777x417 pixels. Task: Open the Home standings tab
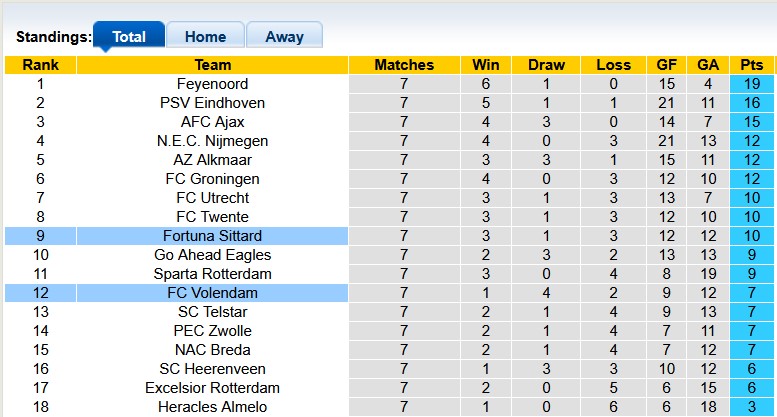[205, 37]
